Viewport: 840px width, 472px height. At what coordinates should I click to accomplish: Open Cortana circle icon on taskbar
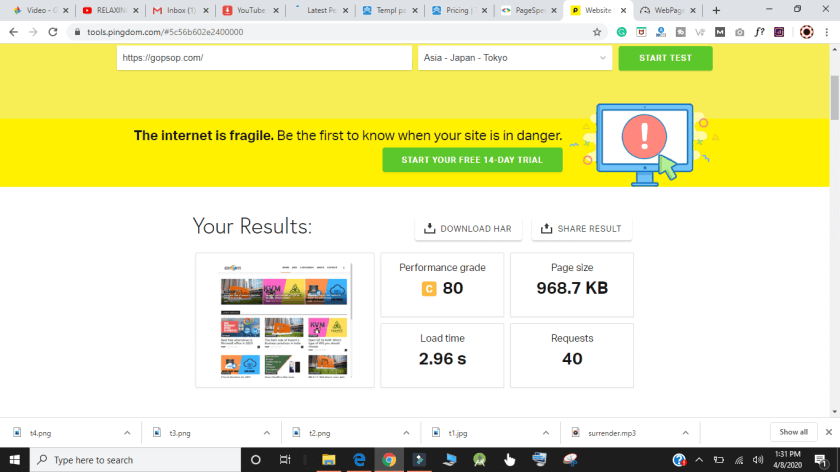pos(256,460)
